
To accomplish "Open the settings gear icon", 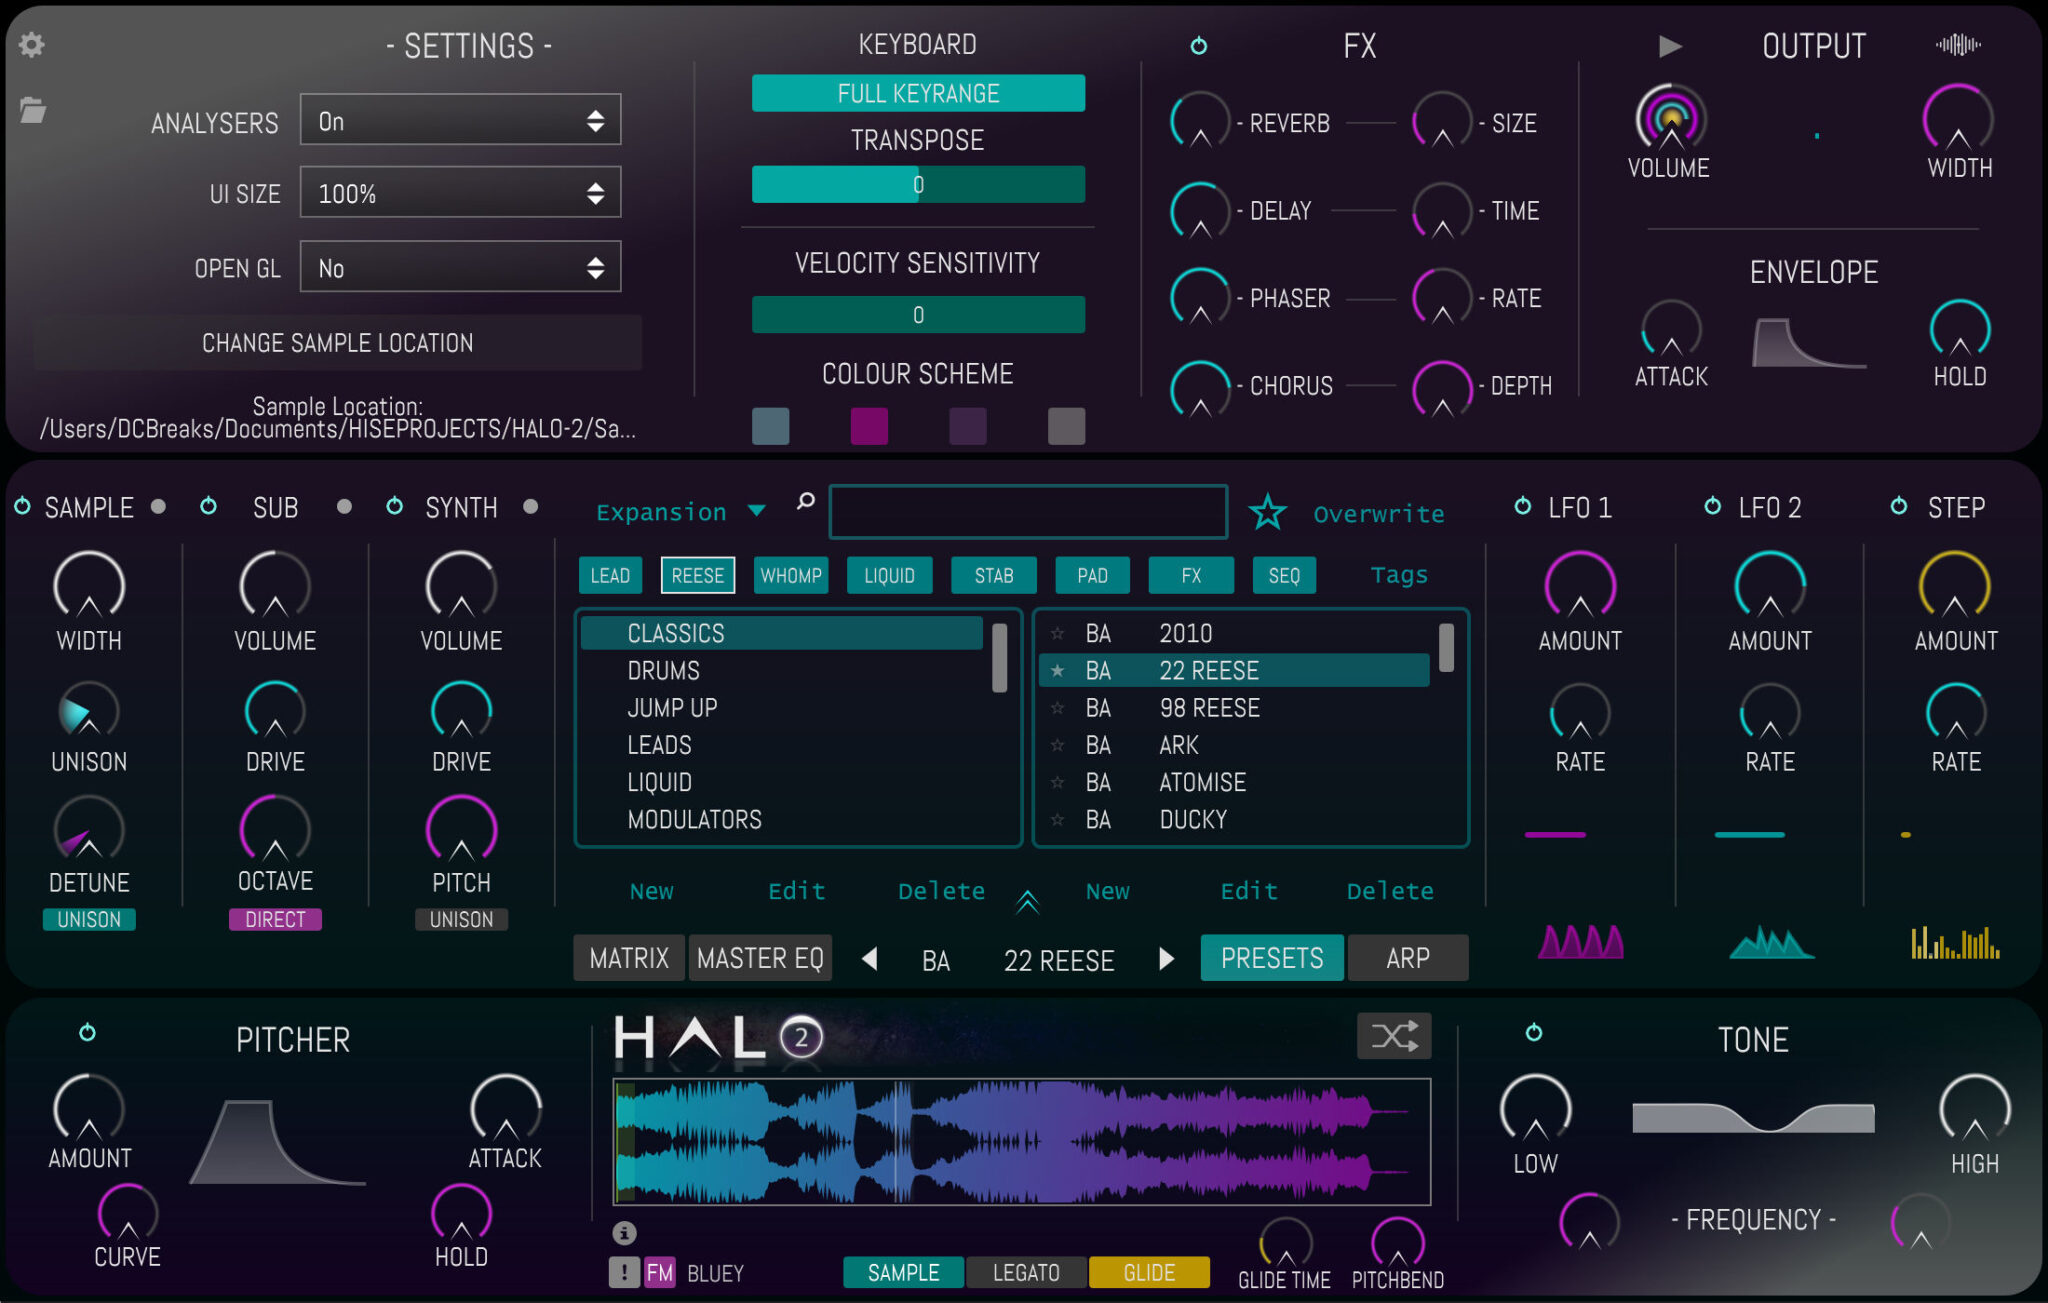I will click(x=31, y=45).
